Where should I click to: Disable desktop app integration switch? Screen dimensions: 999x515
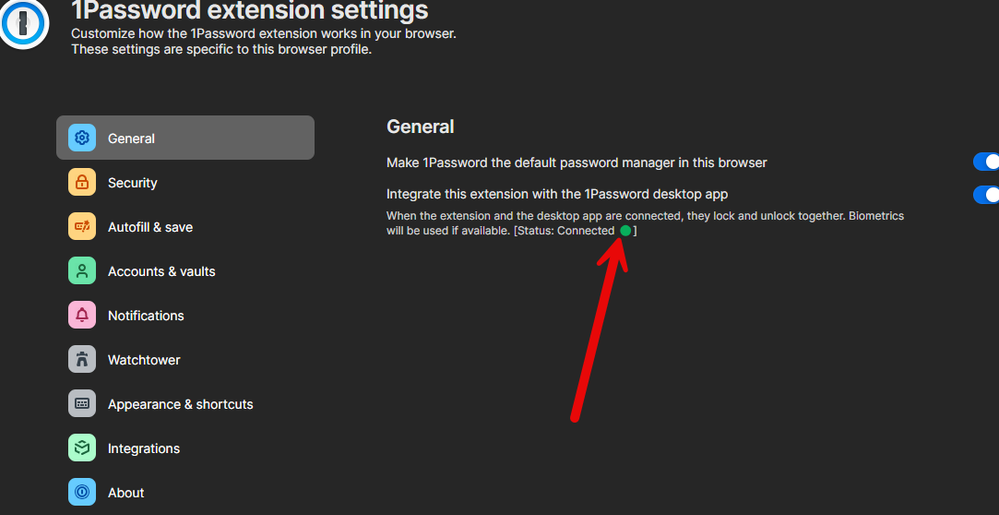point(986,194)
